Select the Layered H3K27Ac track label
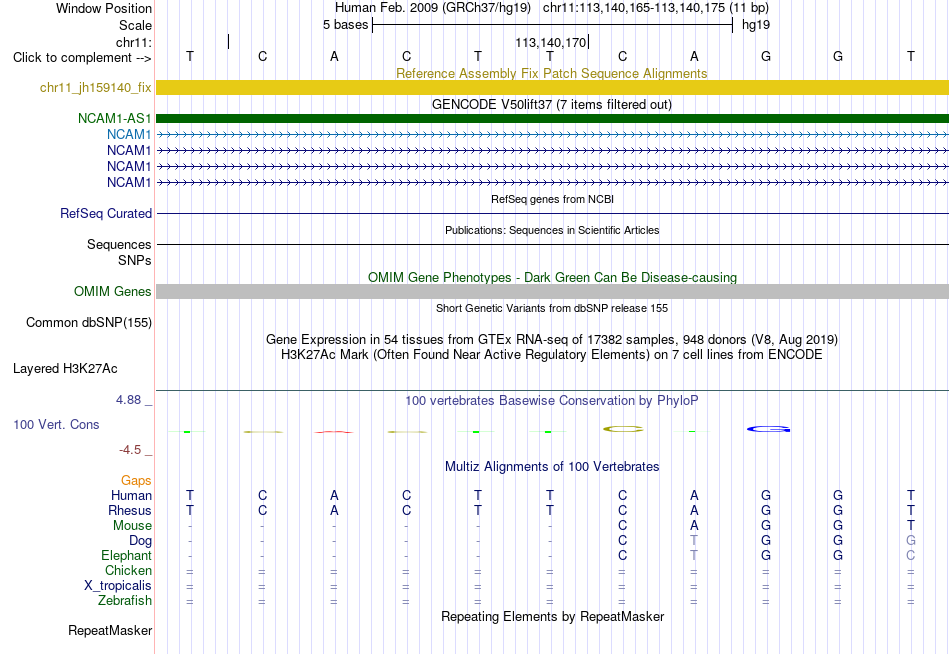The image size is (950, 654). 65,369
